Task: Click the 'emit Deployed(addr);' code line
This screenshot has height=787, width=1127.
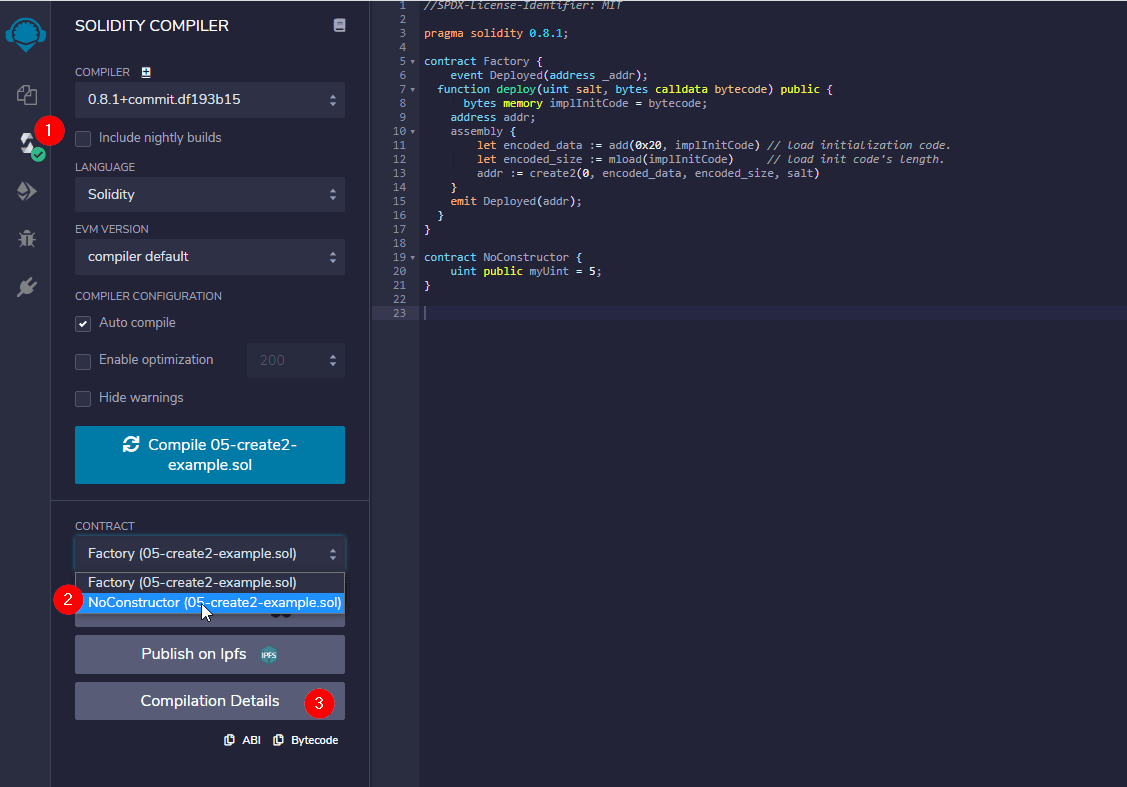Action: click(x=516, y=201)
